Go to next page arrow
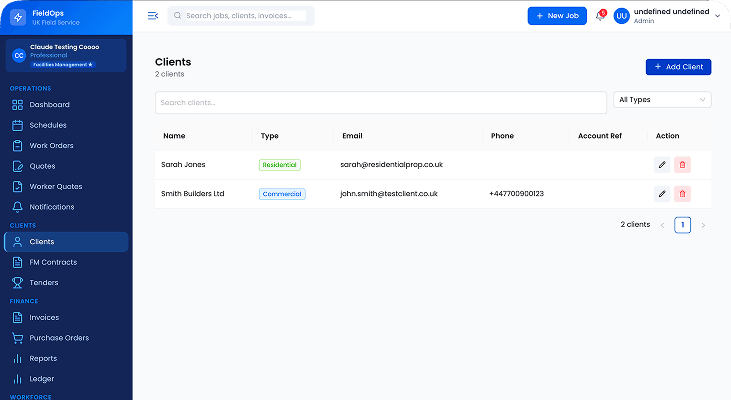The image size is (731, 400). click(x=703, y=226)
